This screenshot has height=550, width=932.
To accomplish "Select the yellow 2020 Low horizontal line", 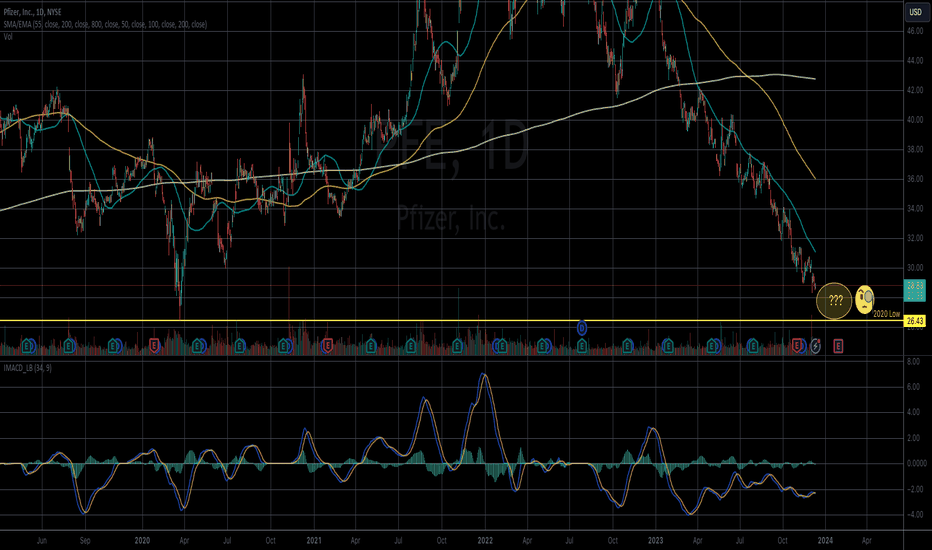I will tap(452, 321).
